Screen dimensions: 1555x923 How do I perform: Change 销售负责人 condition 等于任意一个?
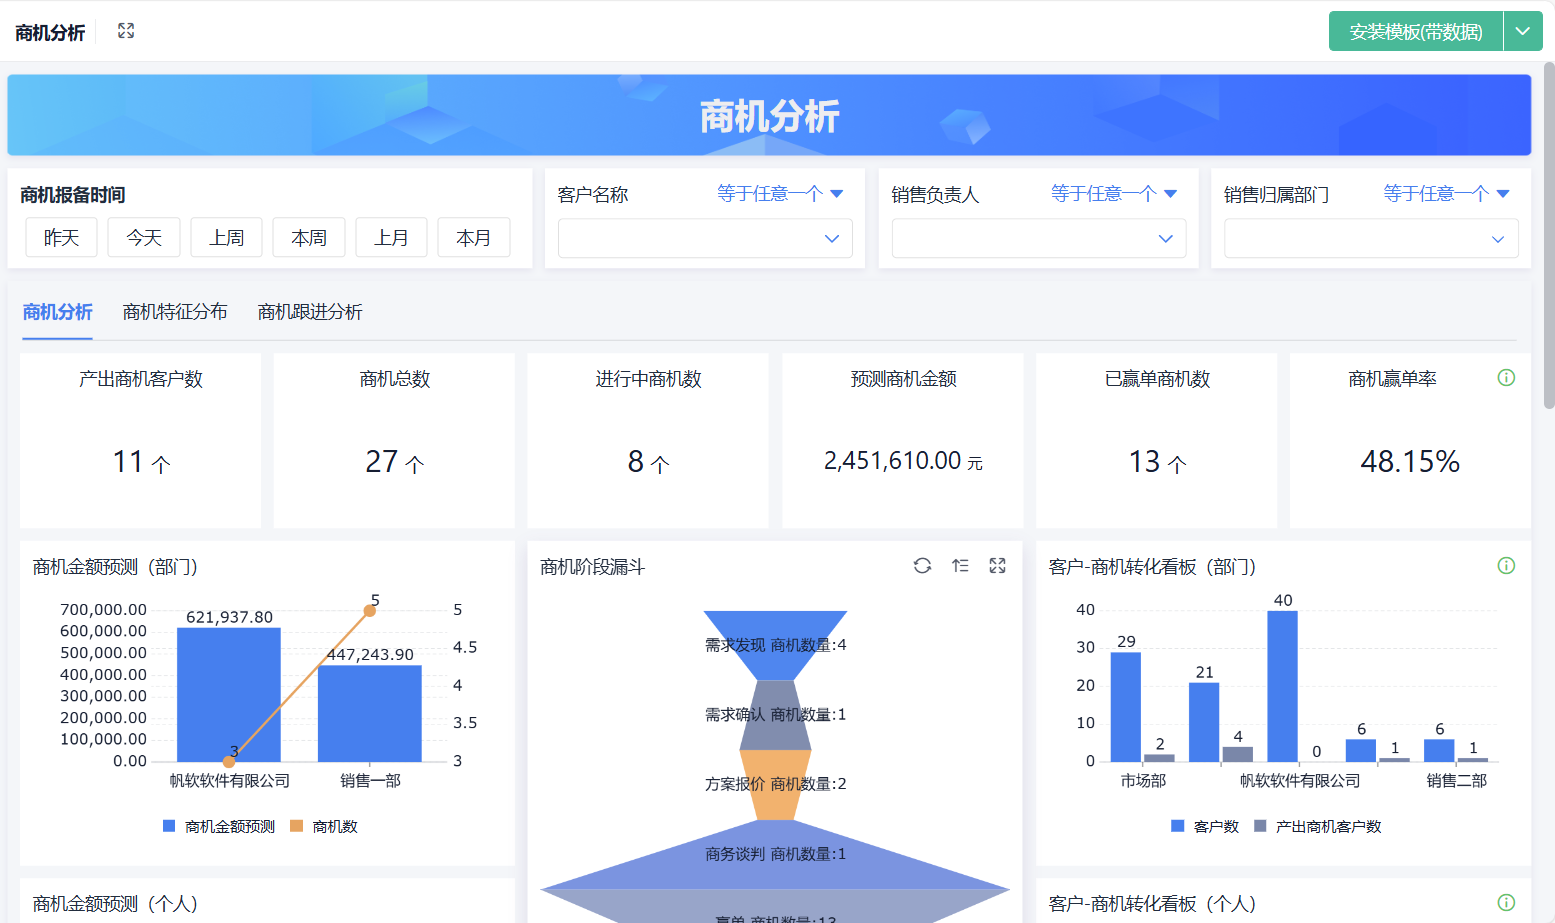tap(1114, 194)
